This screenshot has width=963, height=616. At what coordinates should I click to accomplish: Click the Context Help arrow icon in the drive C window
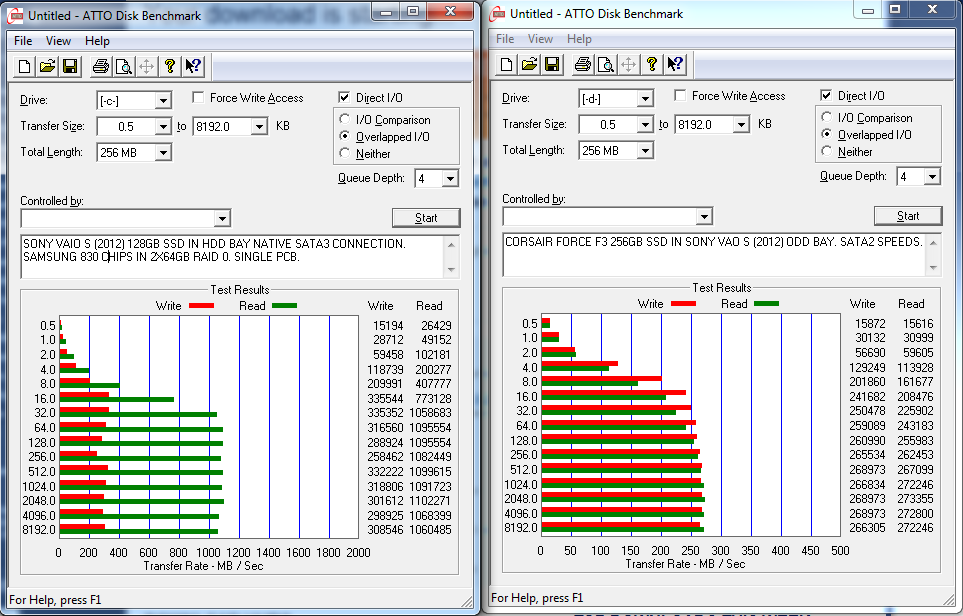(x=193, y=67)
